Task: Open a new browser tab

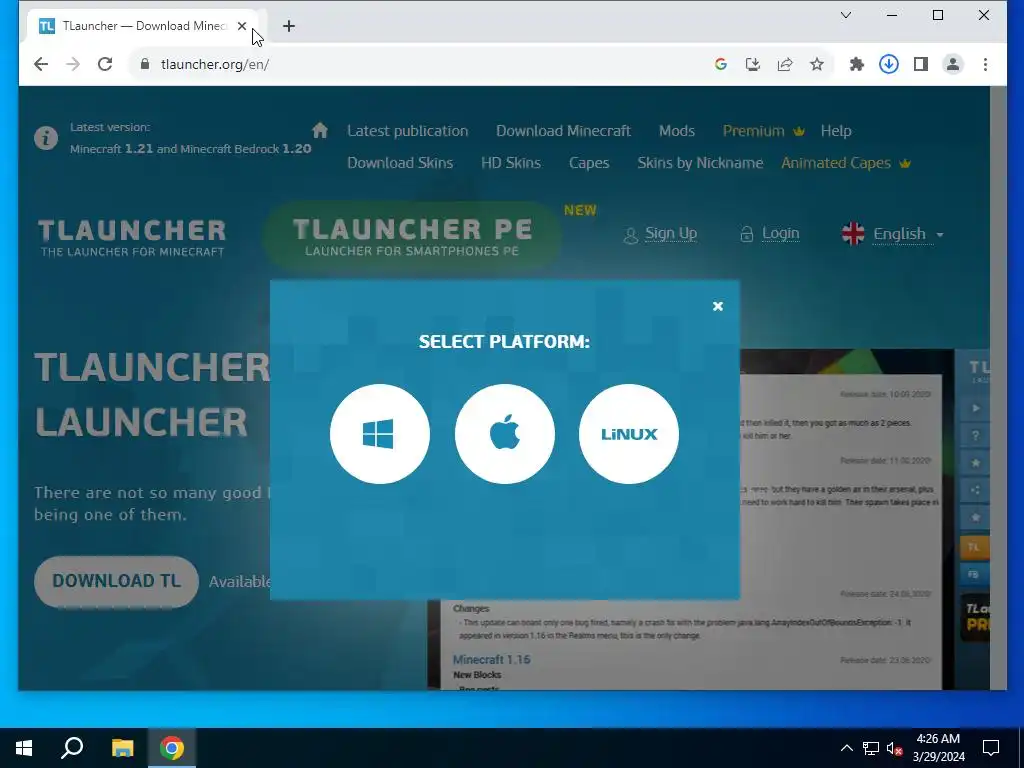Action: tap(289, 26)
